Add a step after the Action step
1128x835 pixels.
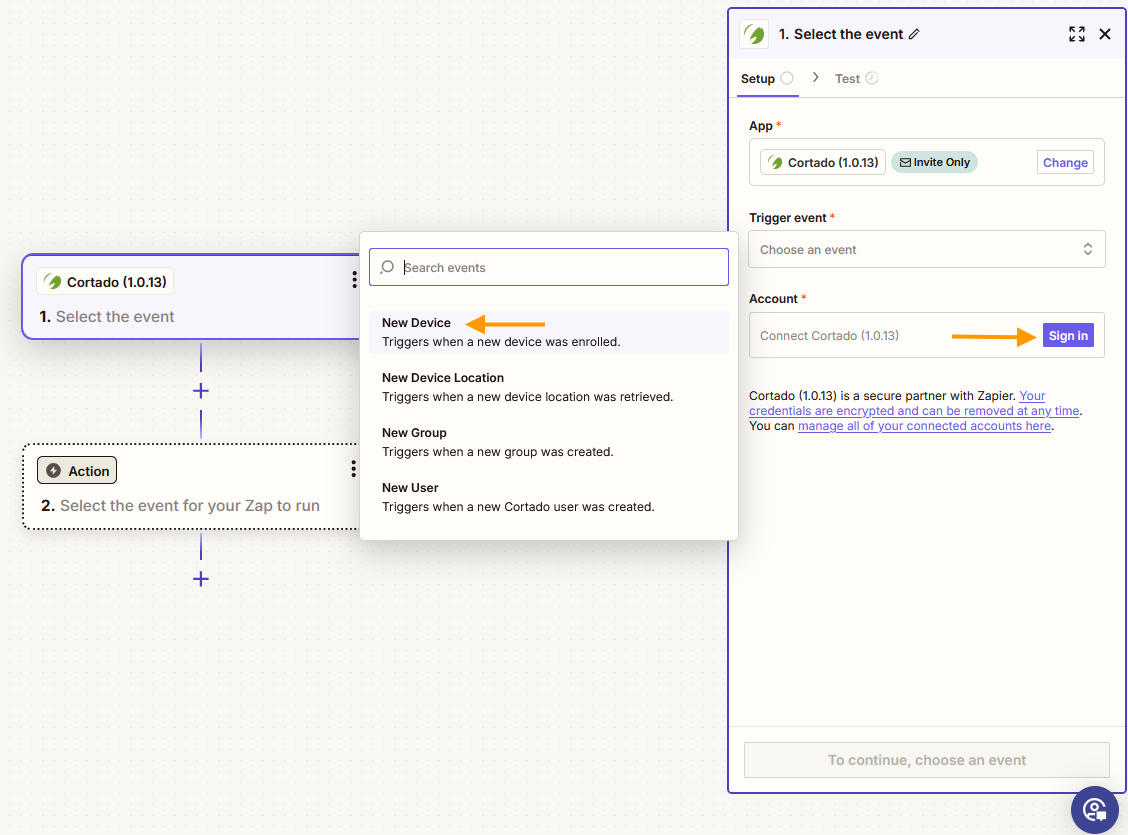[x=201, y=579]
